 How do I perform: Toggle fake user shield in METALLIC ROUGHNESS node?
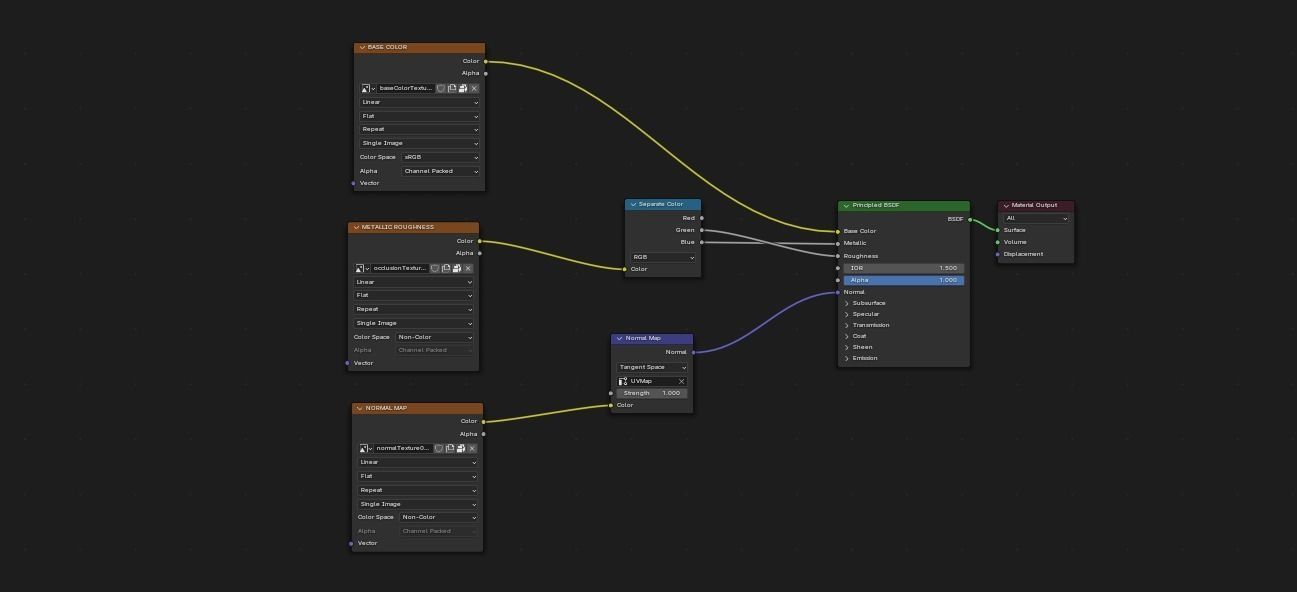coord(435,268)
